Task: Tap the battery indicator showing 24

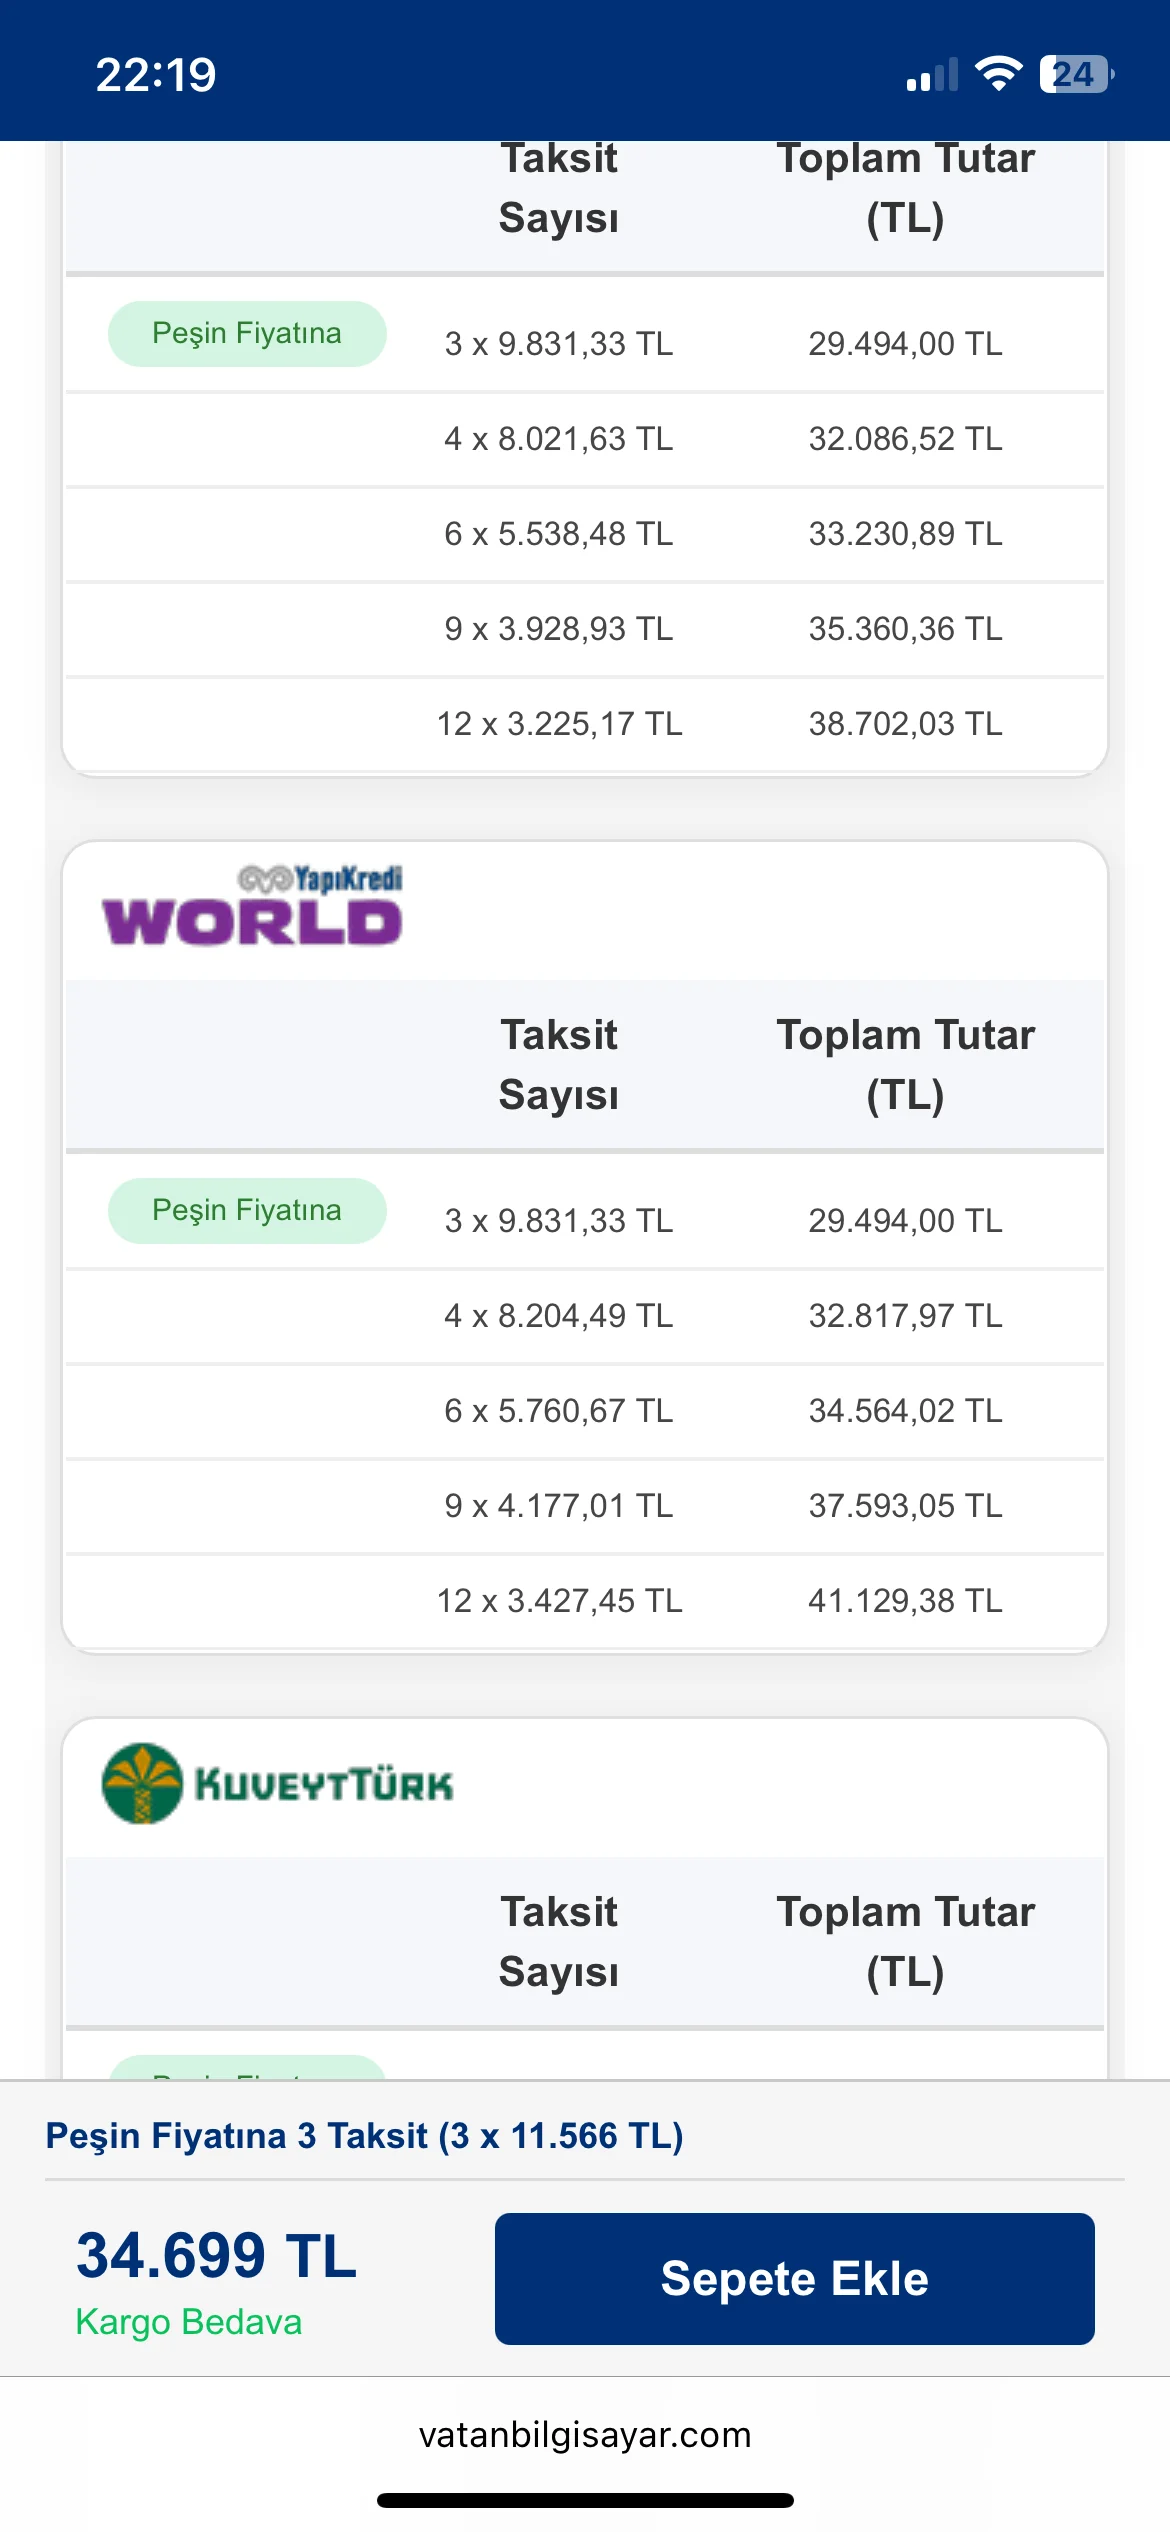Action: [x=1076, y=74]
